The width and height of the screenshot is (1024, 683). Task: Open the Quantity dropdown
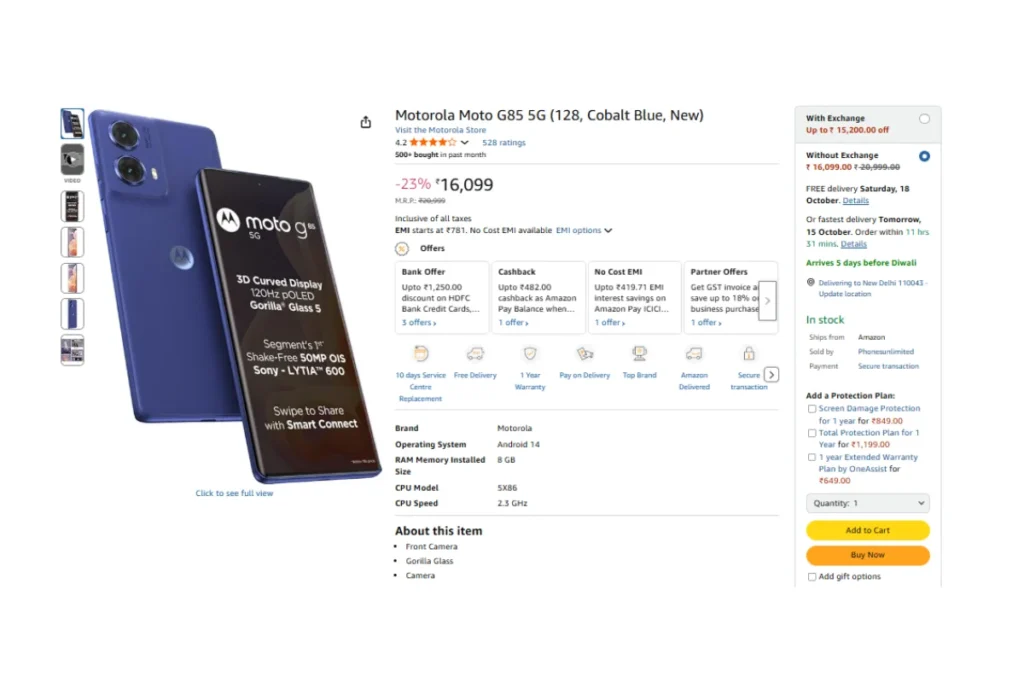(867, 504)
